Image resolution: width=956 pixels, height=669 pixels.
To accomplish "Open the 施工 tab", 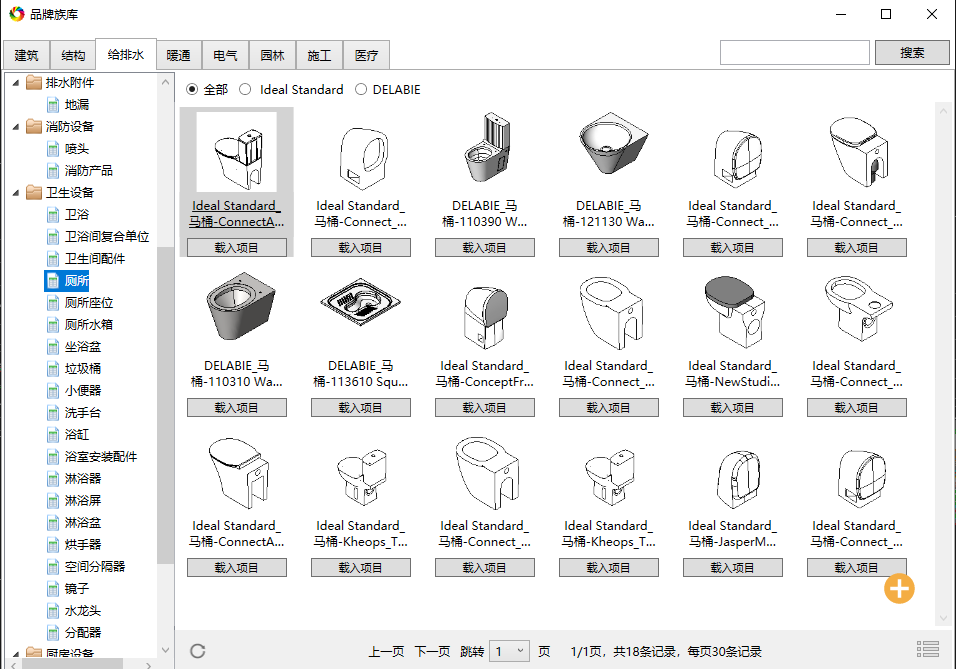I will pos(319,55).
